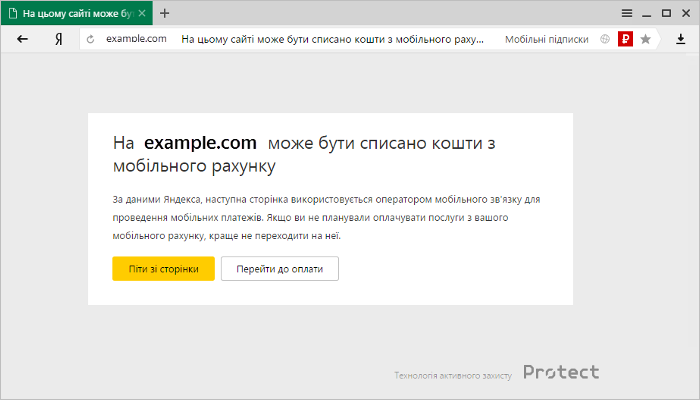Viewport: 700px width, 400px height.
Task: Open downloads with the arrow icon
Action: (680, 39)
